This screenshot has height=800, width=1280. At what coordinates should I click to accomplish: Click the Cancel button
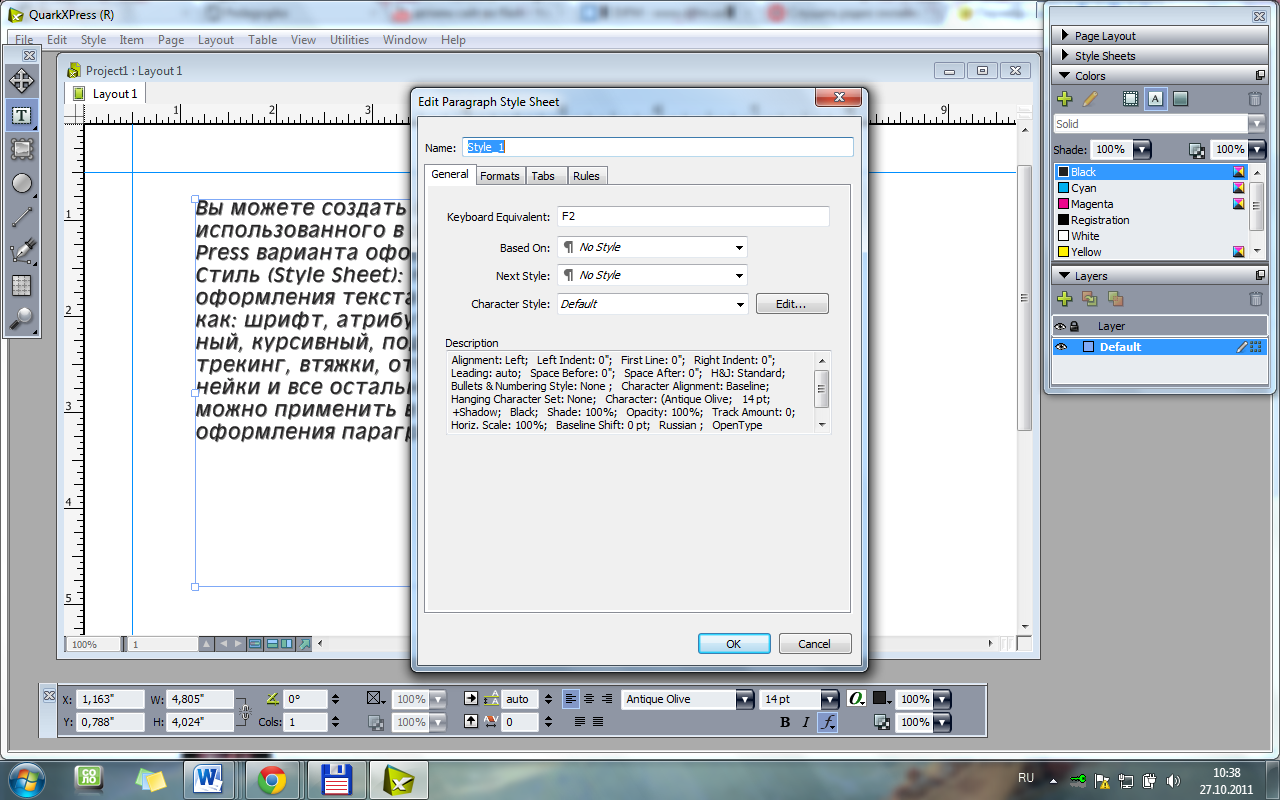click(x=815, y=644)
